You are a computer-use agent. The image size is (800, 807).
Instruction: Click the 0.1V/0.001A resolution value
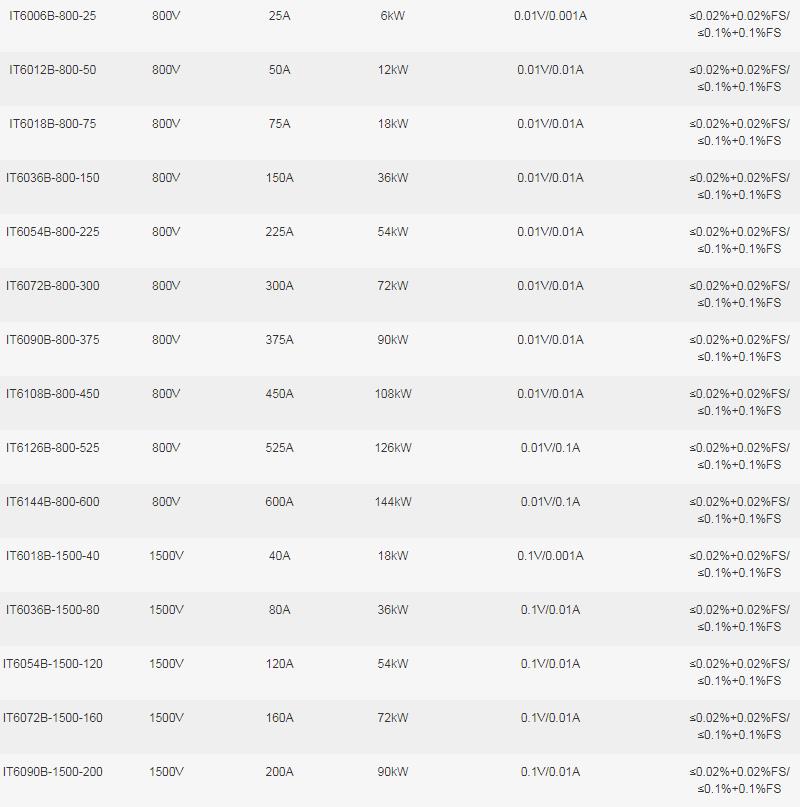pos(550,556)
